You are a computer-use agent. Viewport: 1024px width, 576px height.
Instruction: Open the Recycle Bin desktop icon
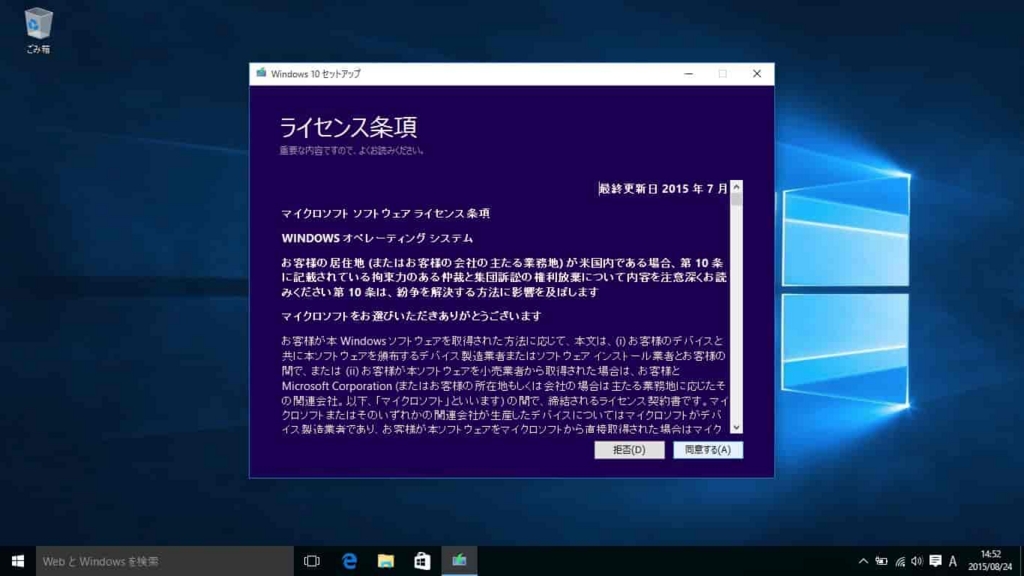click(38, 30)
